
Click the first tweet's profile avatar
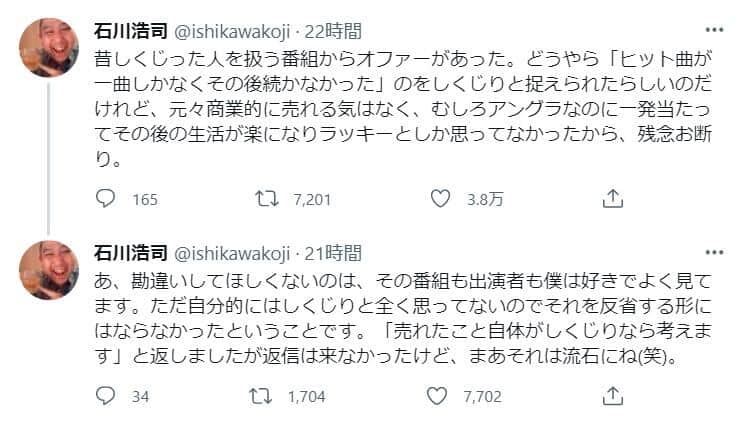tap(49, 46)
